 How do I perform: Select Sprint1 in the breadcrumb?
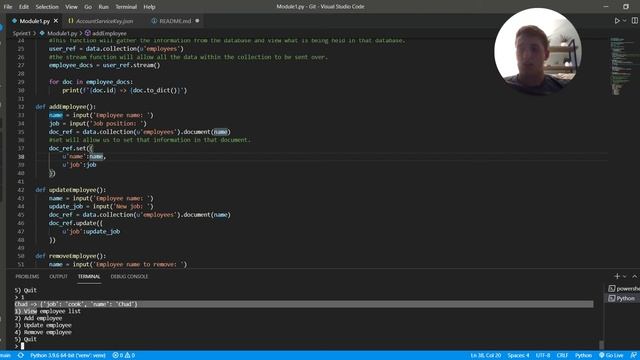coord(22,33)
